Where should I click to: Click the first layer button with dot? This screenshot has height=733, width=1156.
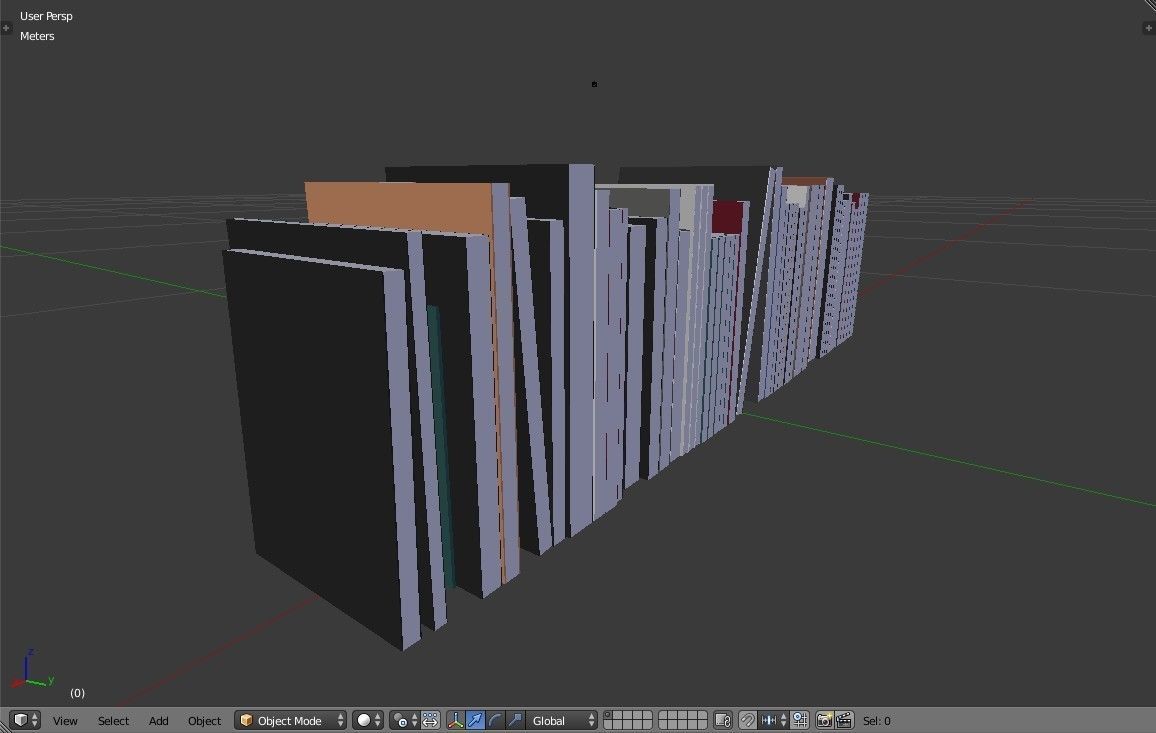(x=608, y=715)
